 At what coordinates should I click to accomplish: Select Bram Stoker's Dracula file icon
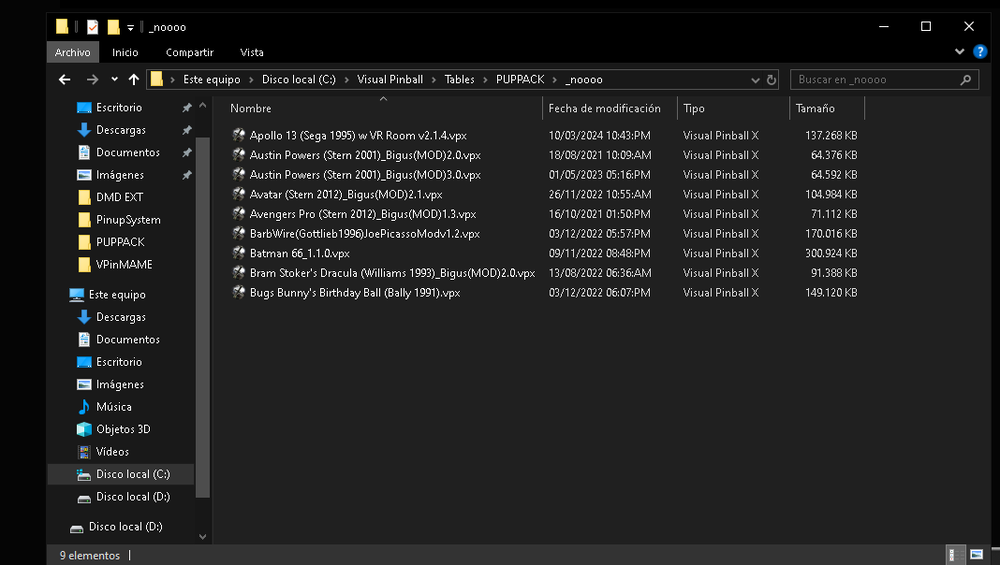[239, 273]
